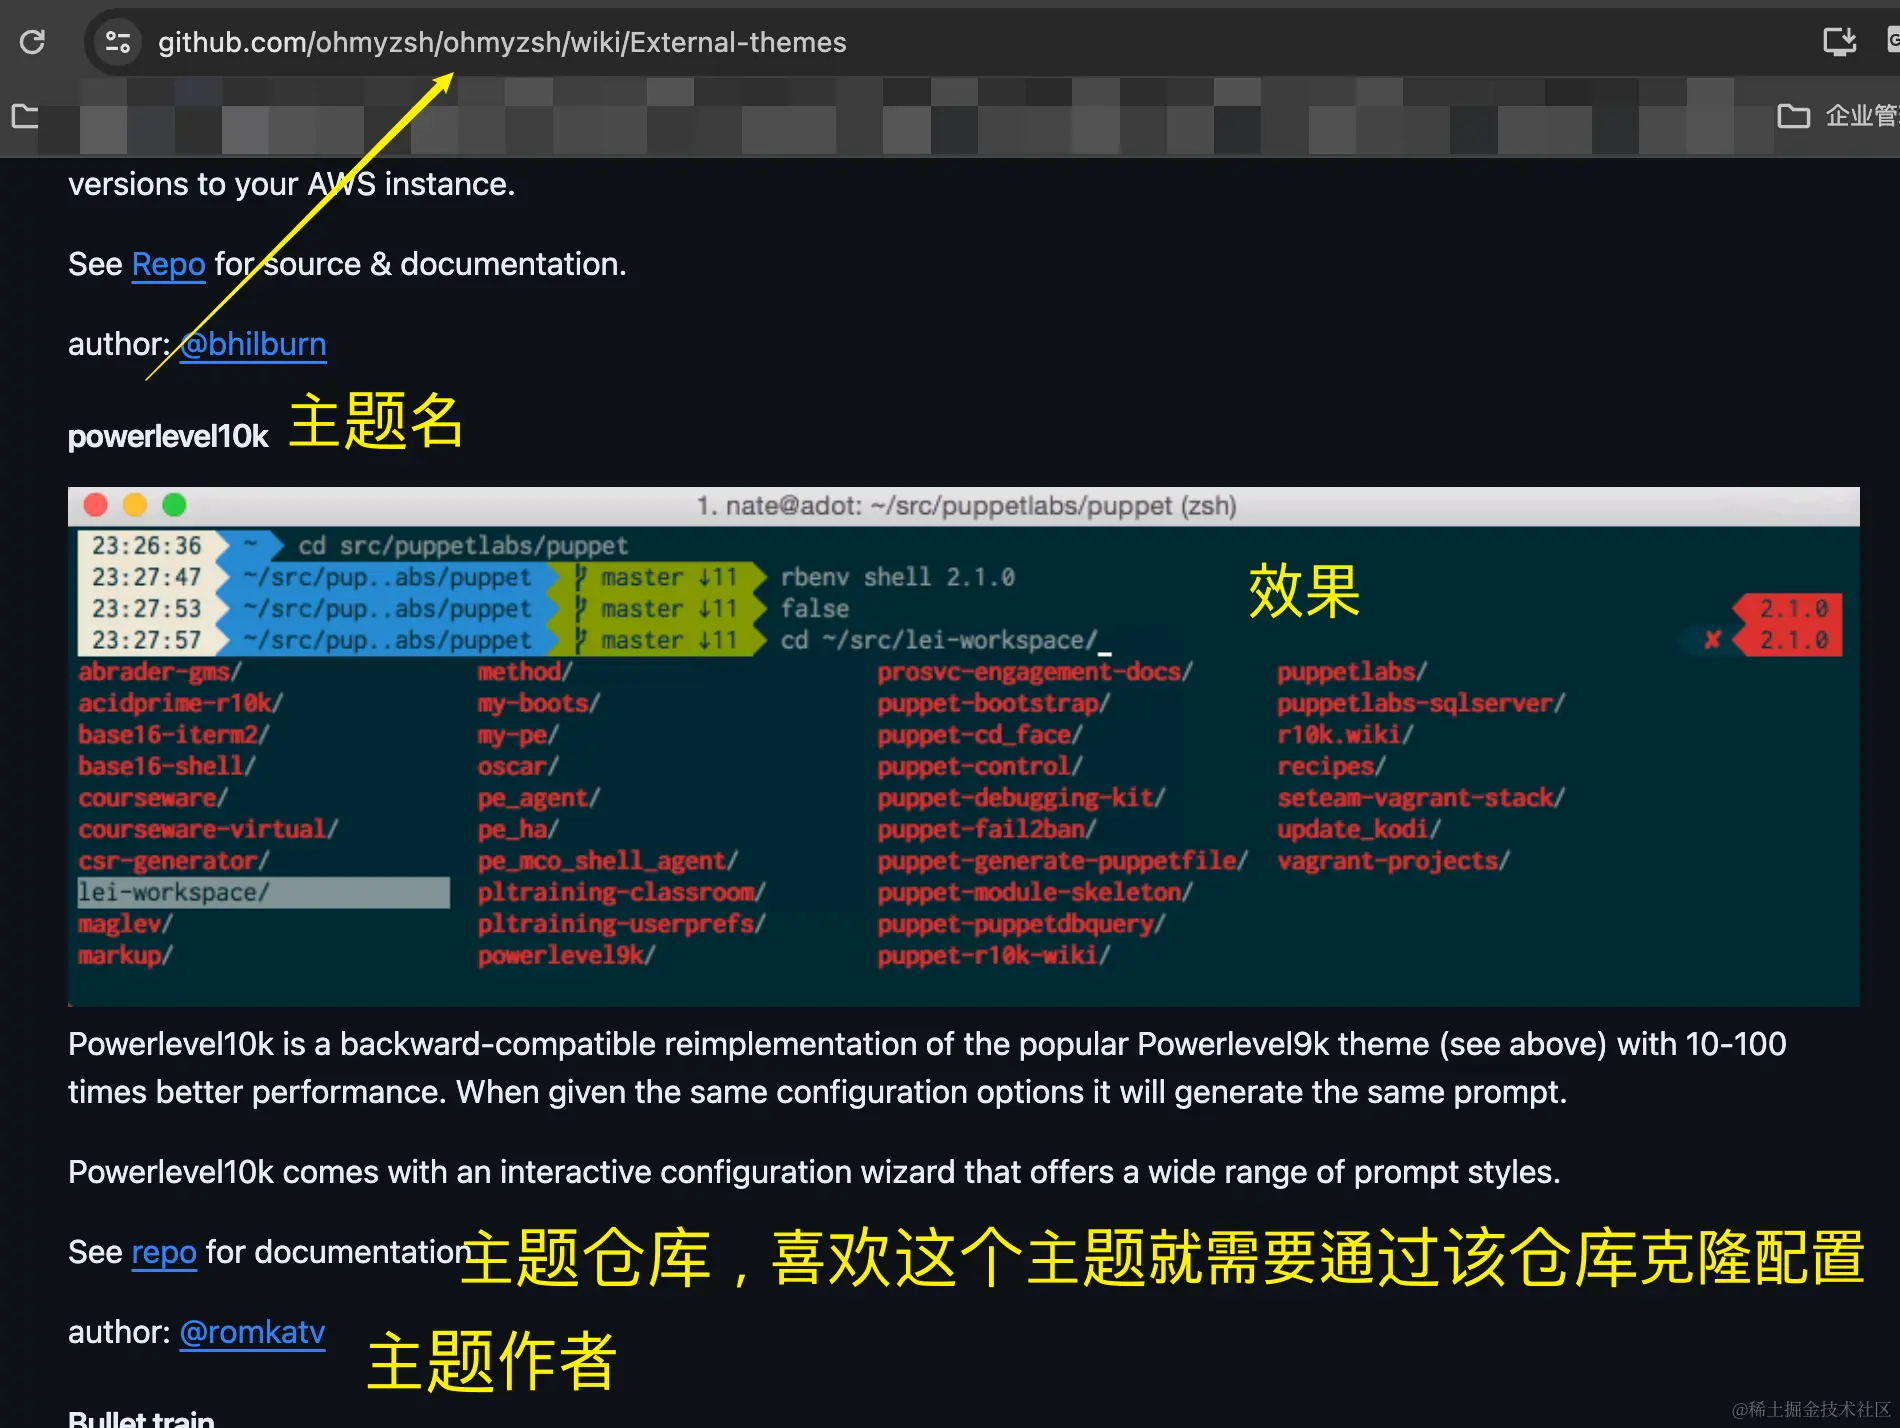Click the paragraph starting 'Powerlevel10k is a backward-compatible'
The height and width of the screenshot is (1428, 1900).
[x=927, y=1068]
